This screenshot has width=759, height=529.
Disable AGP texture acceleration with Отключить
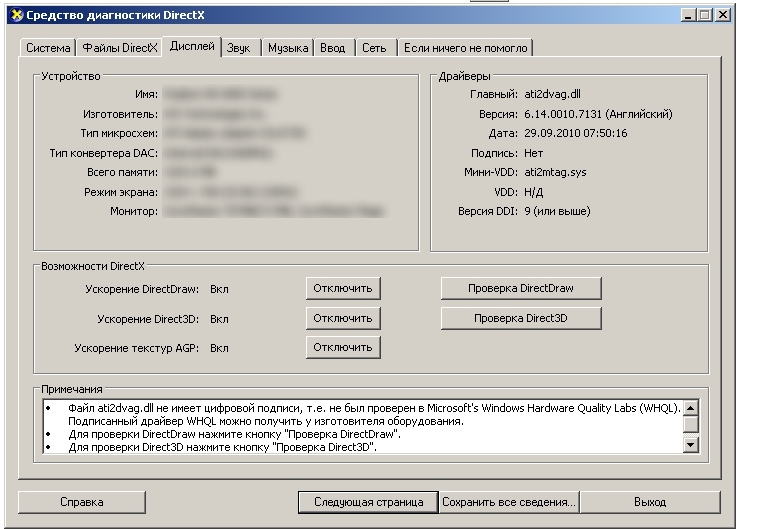[343, 348]
